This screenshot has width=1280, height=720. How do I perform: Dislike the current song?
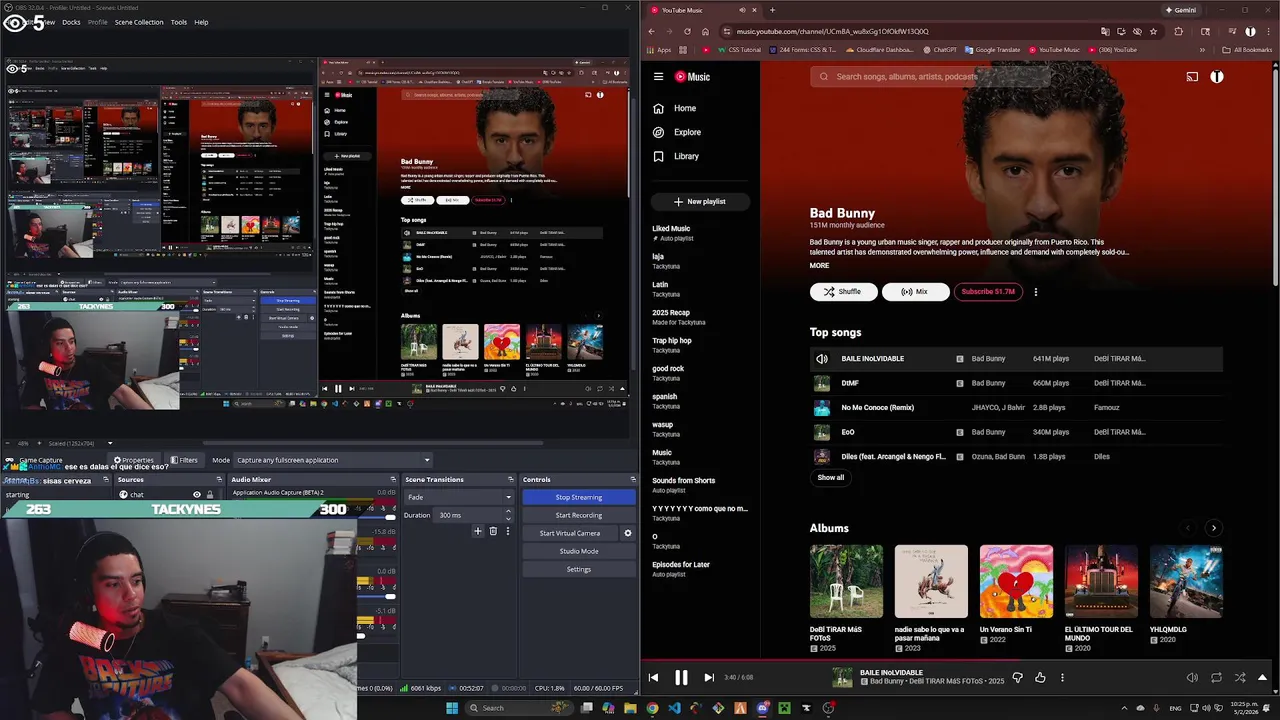(x=1017, y=678)
